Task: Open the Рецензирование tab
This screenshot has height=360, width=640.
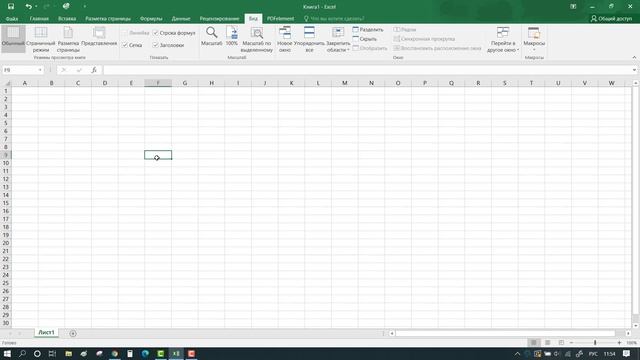Action: click(219, 19)
